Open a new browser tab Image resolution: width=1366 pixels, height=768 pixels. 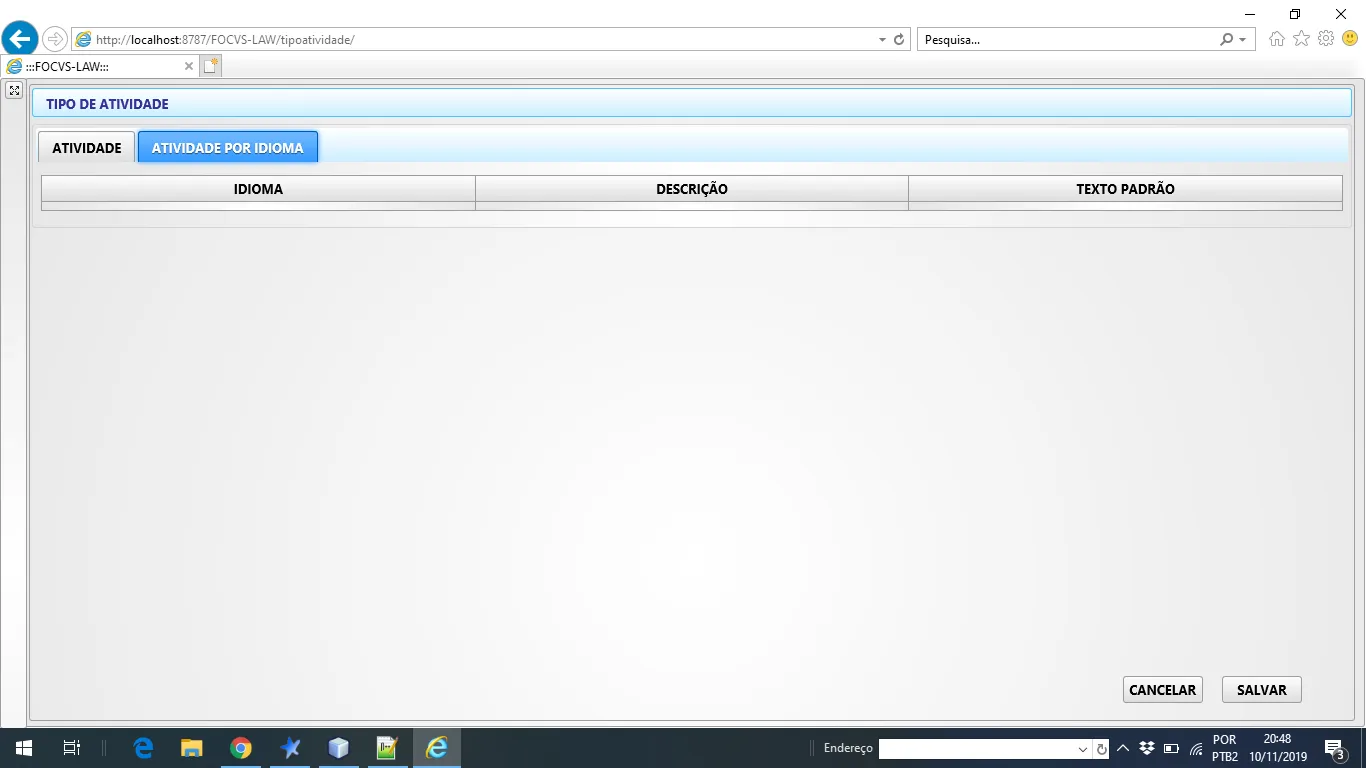point(211,66)
